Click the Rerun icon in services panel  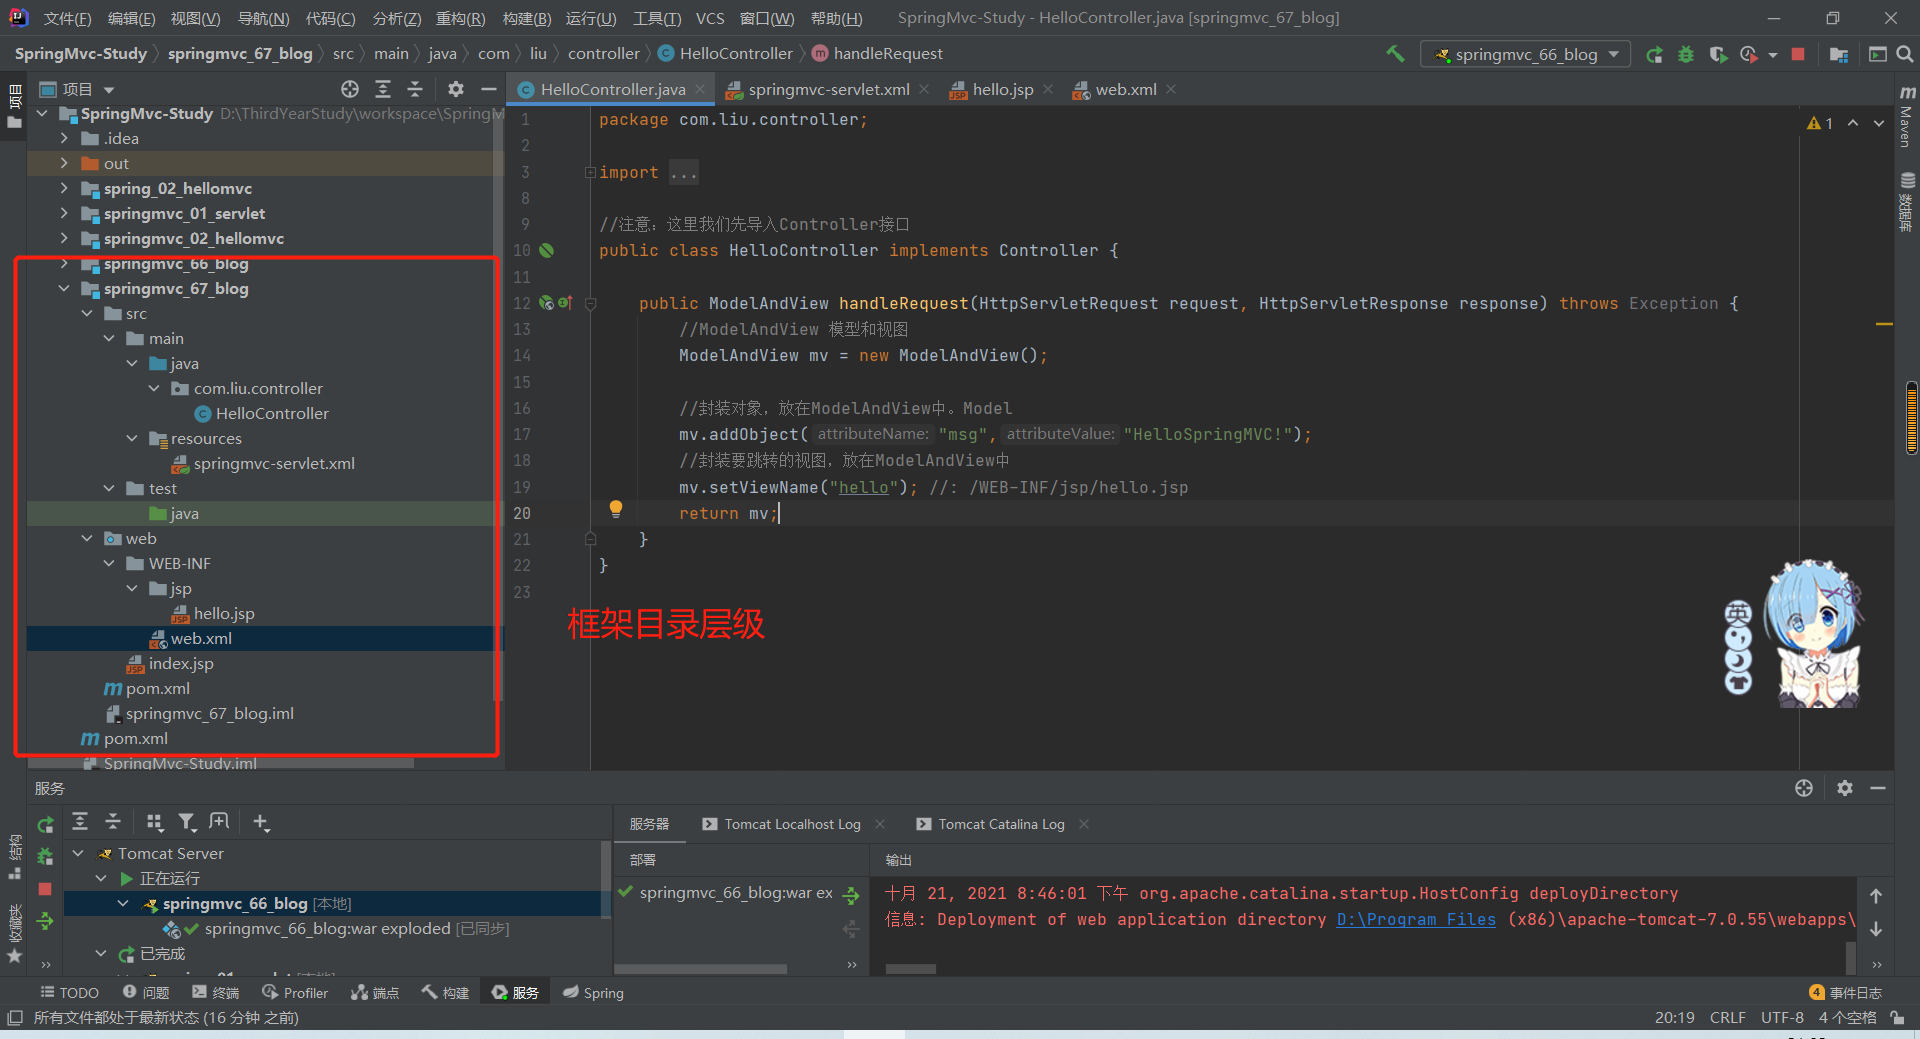(45, 825)
